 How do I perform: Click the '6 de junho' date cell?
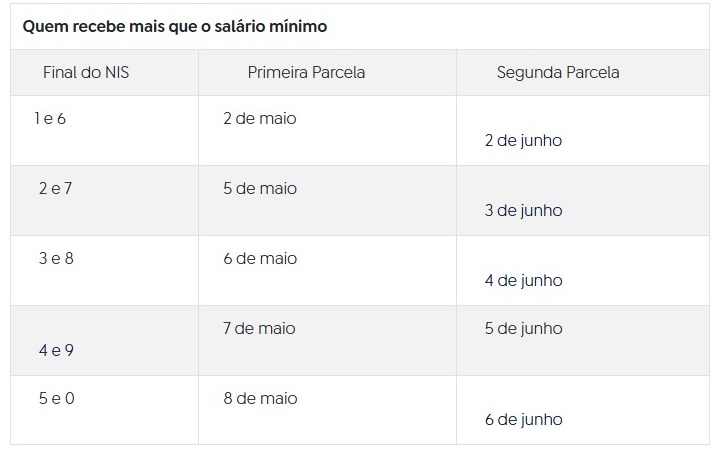523,420
